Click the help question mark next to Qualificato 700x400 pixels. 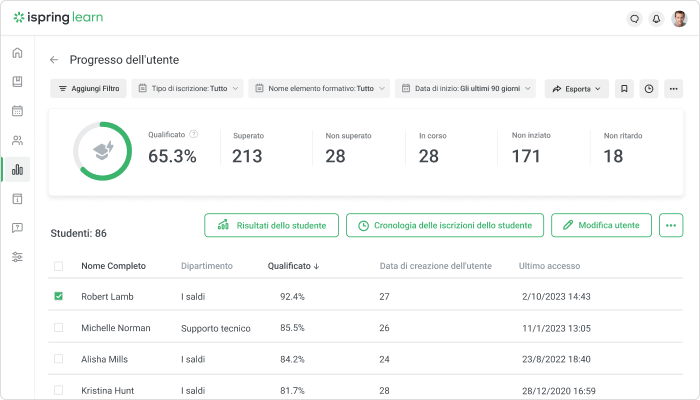pos(193,134)
